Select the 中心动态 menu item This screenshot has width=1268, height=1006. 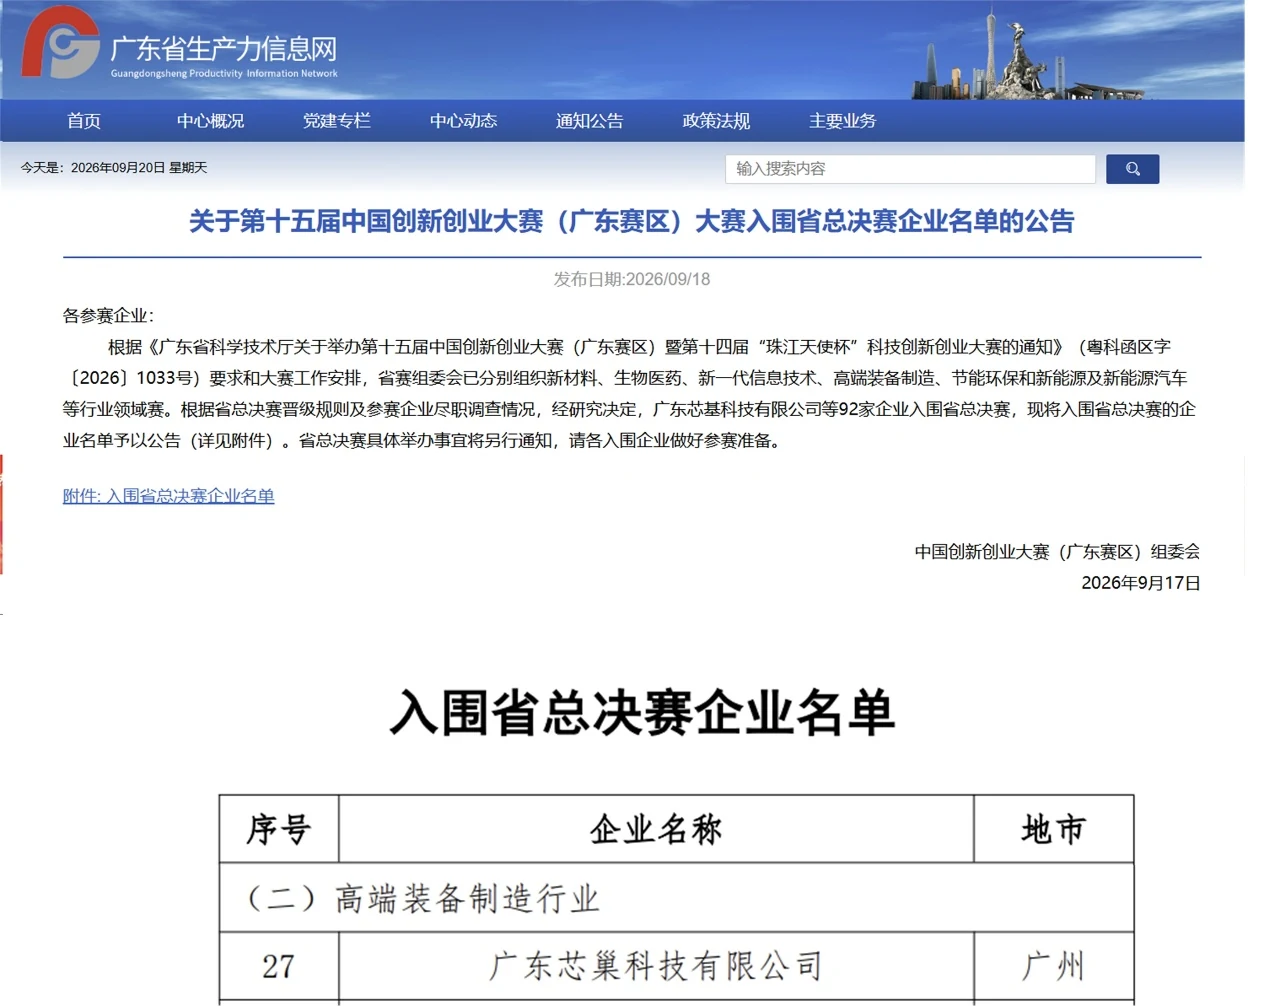coord(463,121)
